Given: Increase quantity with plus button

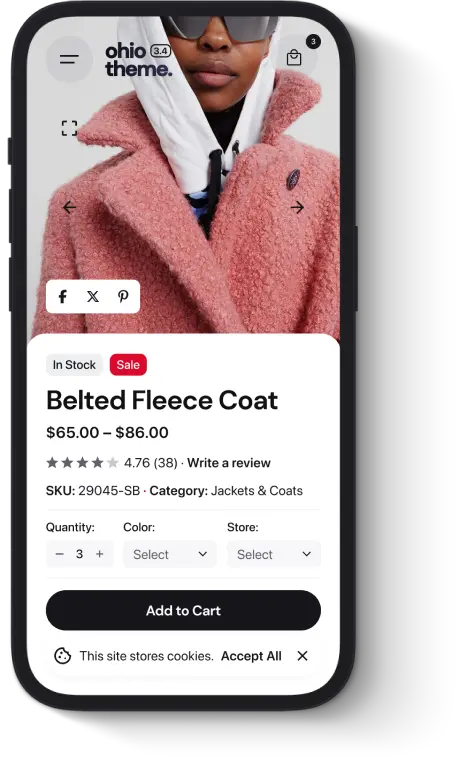Looking at the screenshot, I should point(100,554).
